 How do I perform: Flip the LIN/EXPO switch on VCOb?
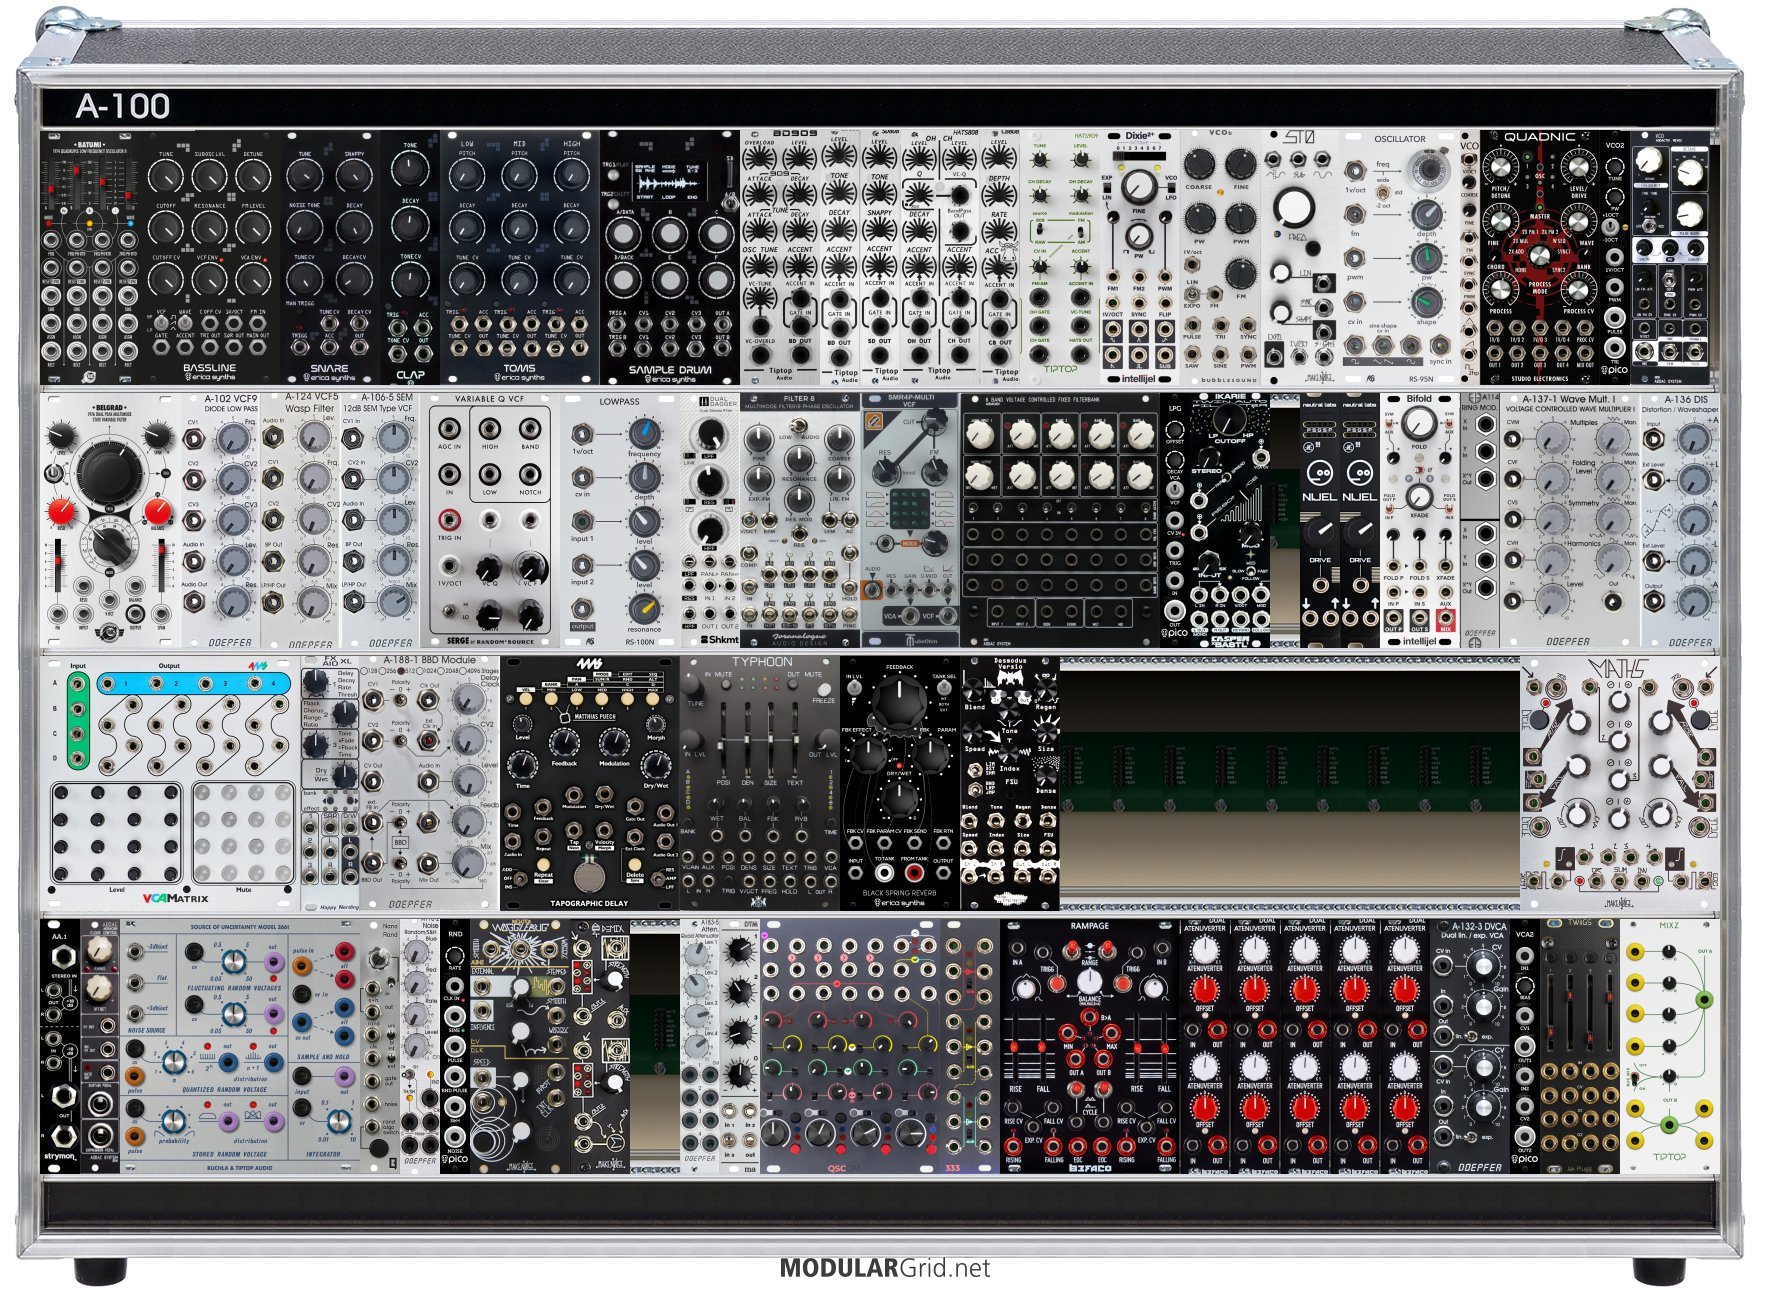pos(1192,294)
